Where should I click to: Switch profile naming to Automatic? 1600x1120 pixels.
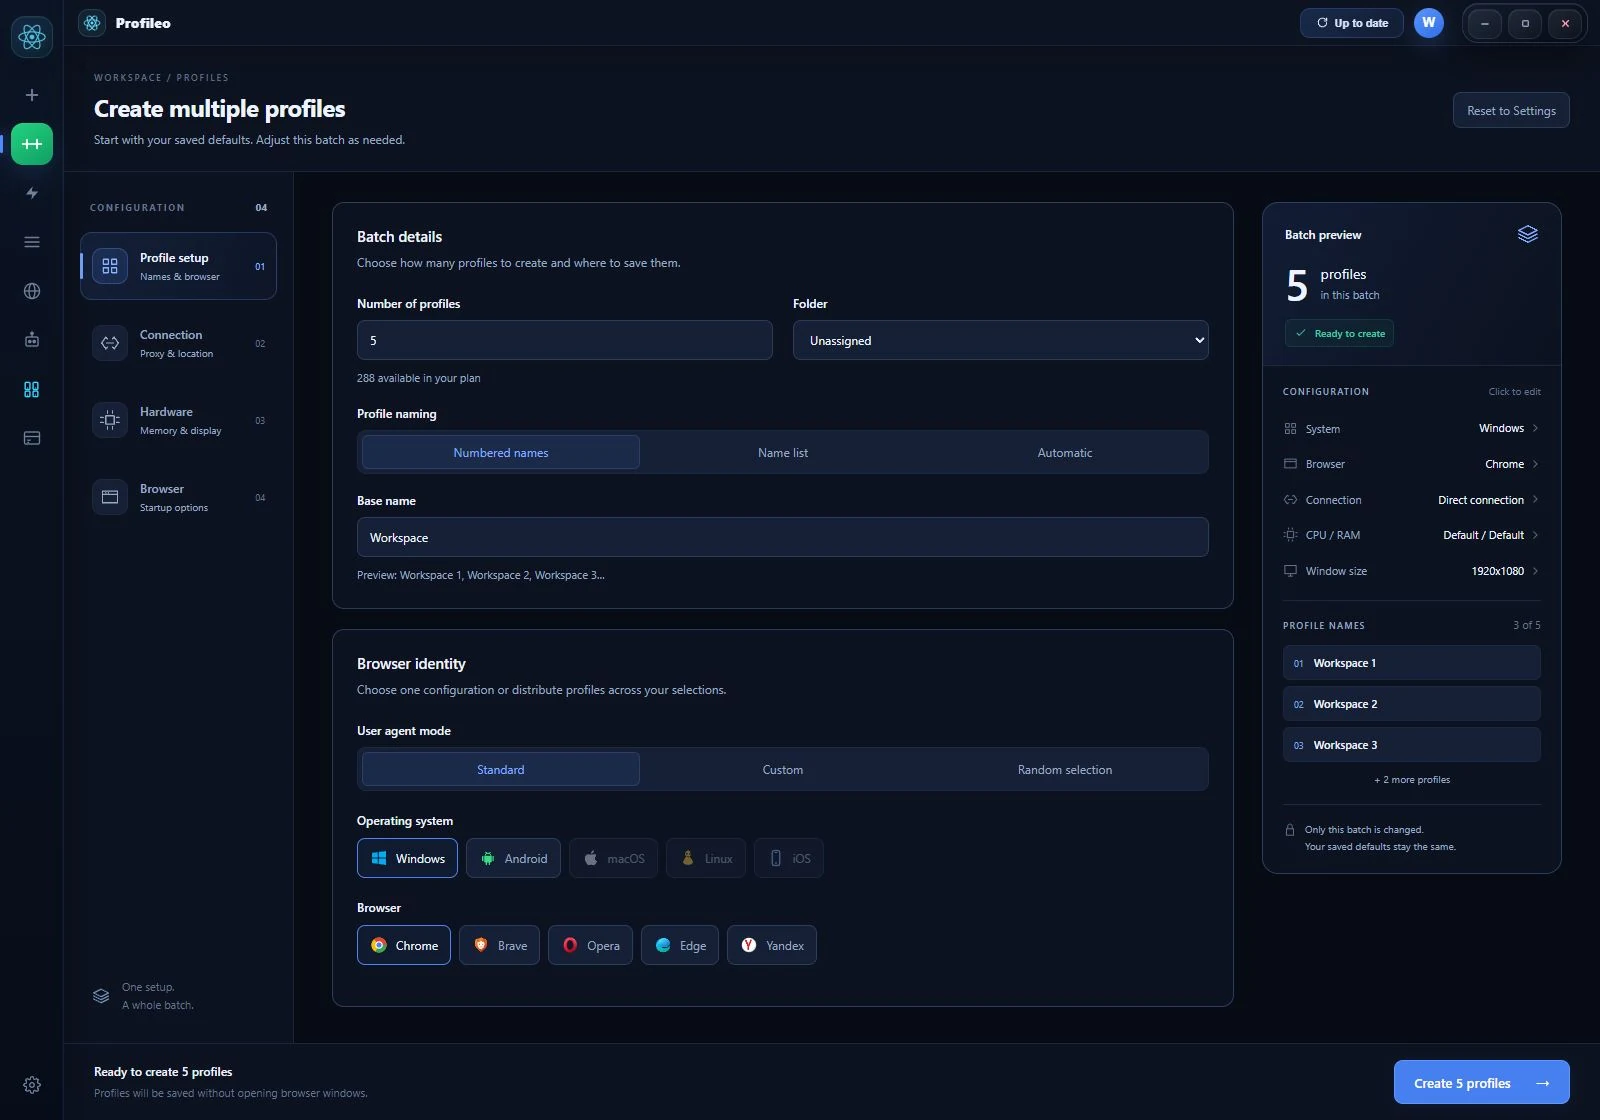1065,453
